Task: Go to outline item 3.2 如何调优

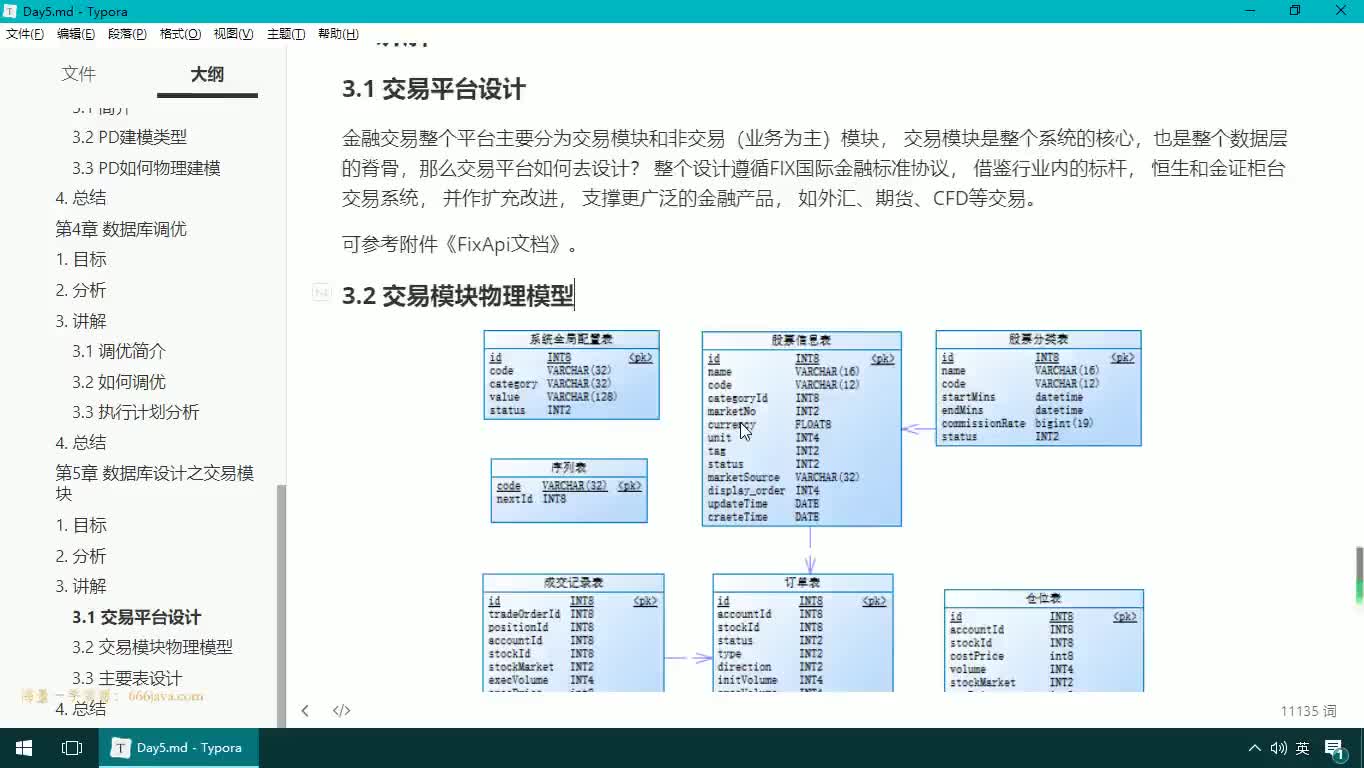Action: (119, 382)
